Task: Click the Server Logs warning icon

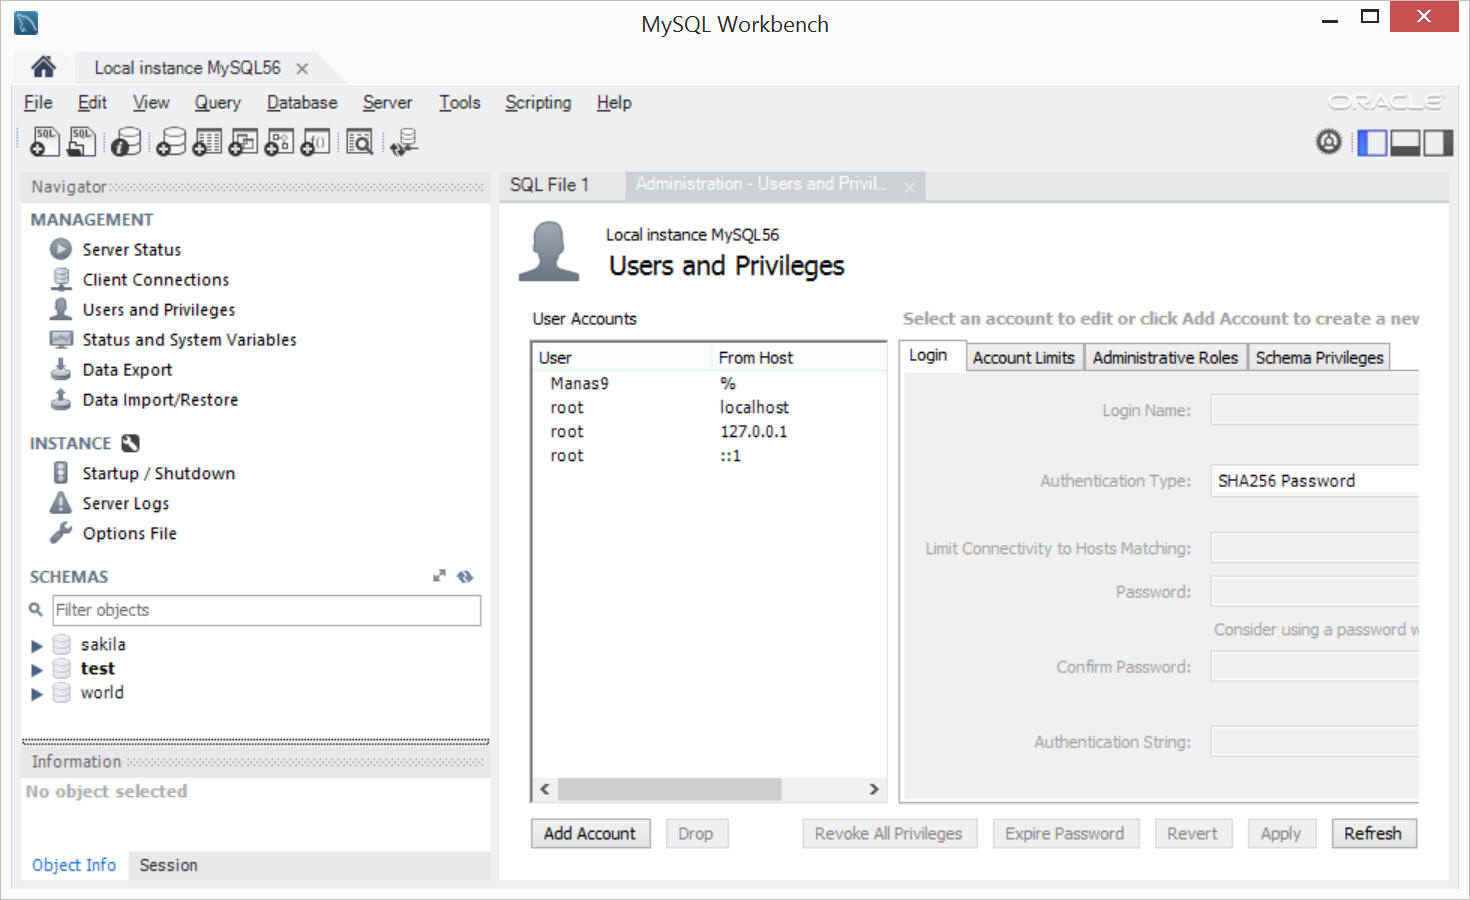Action: tap(61, 502)
